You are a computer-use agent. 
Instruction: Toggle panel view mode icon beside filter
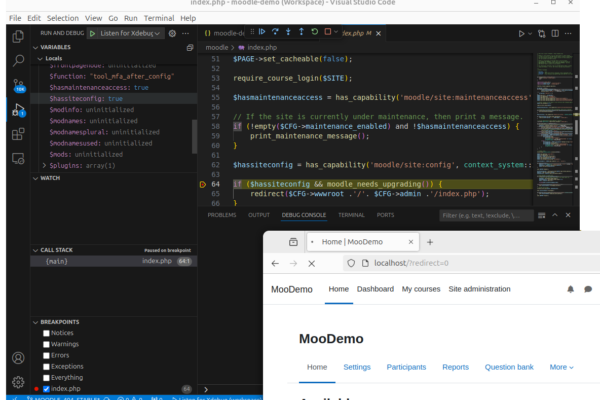click(x=541, y=216)
